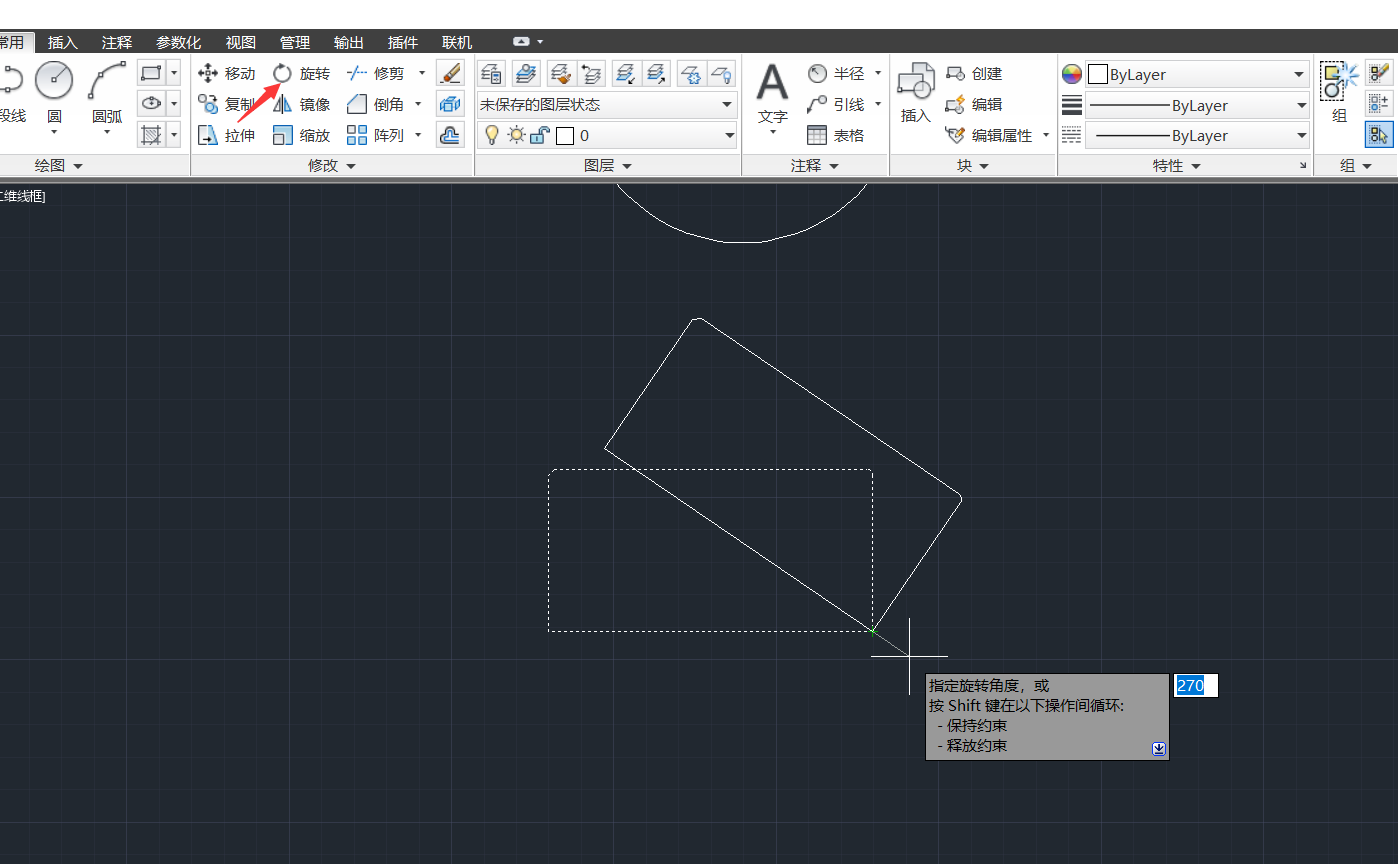Screen dimensions: 1398x864
Task: Select the Array (阵列) tool
Action: [376, 135]
